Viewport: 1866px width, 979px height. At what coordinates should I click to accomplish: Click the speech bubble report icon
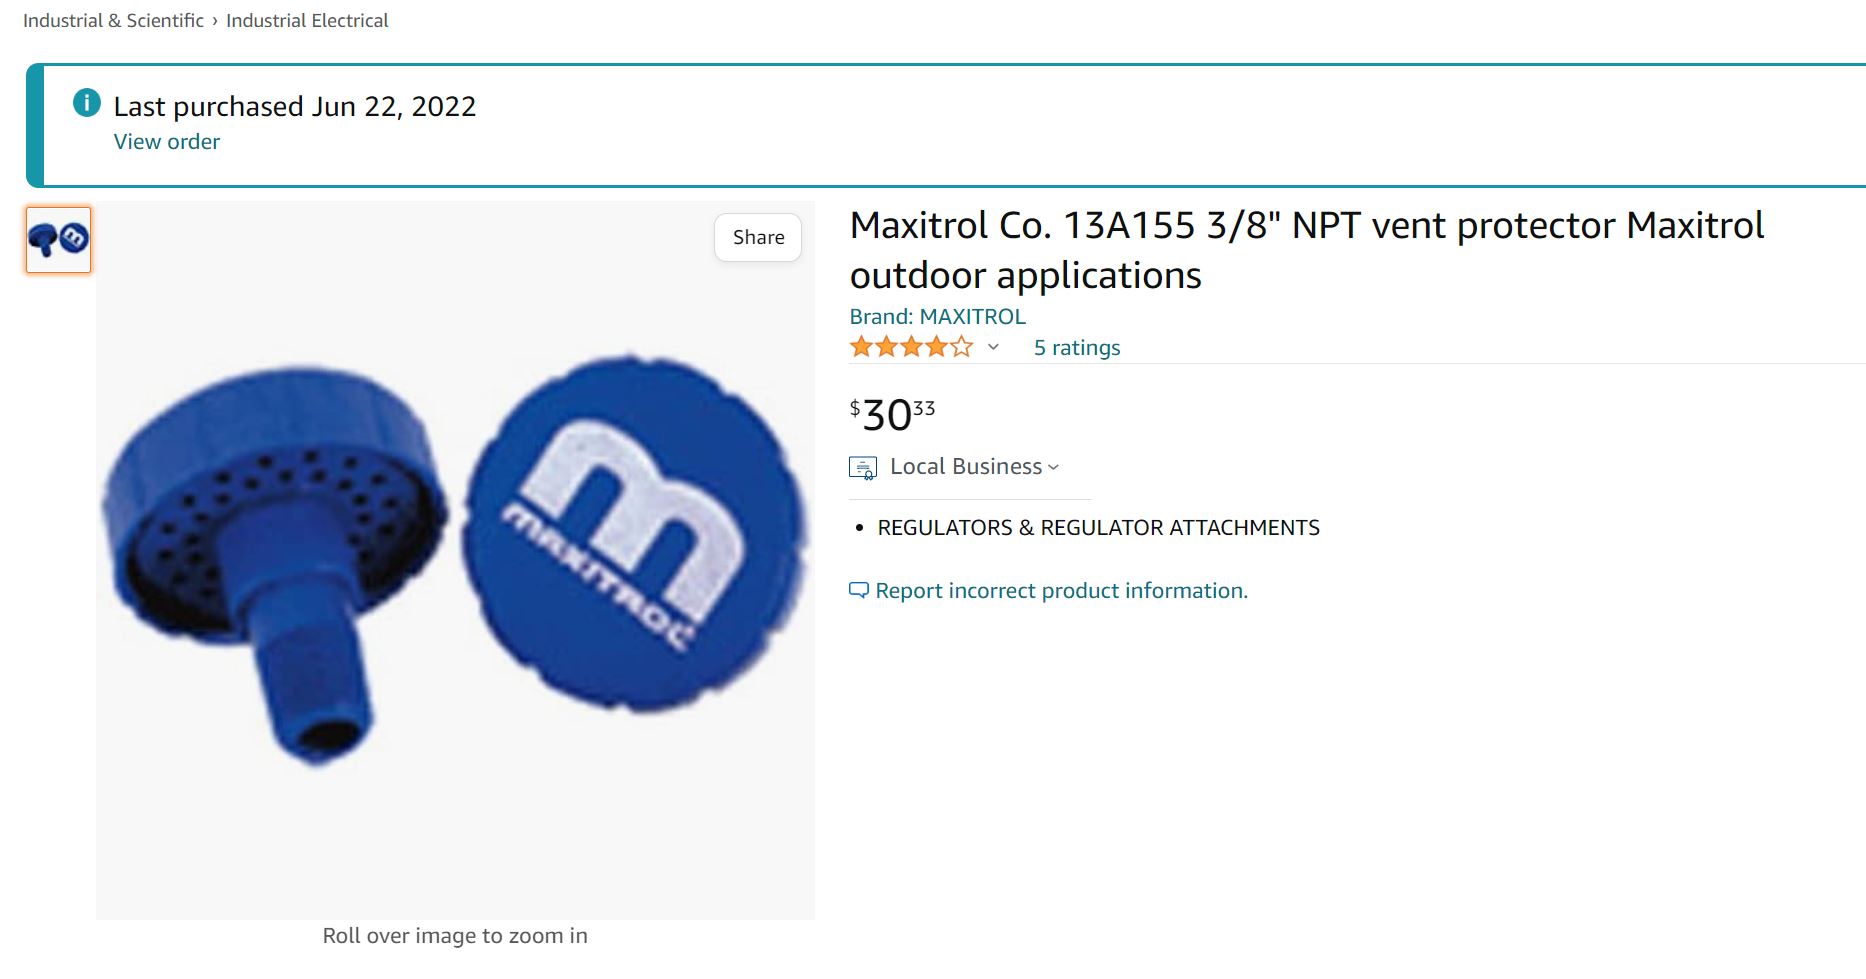click(858, 590)
